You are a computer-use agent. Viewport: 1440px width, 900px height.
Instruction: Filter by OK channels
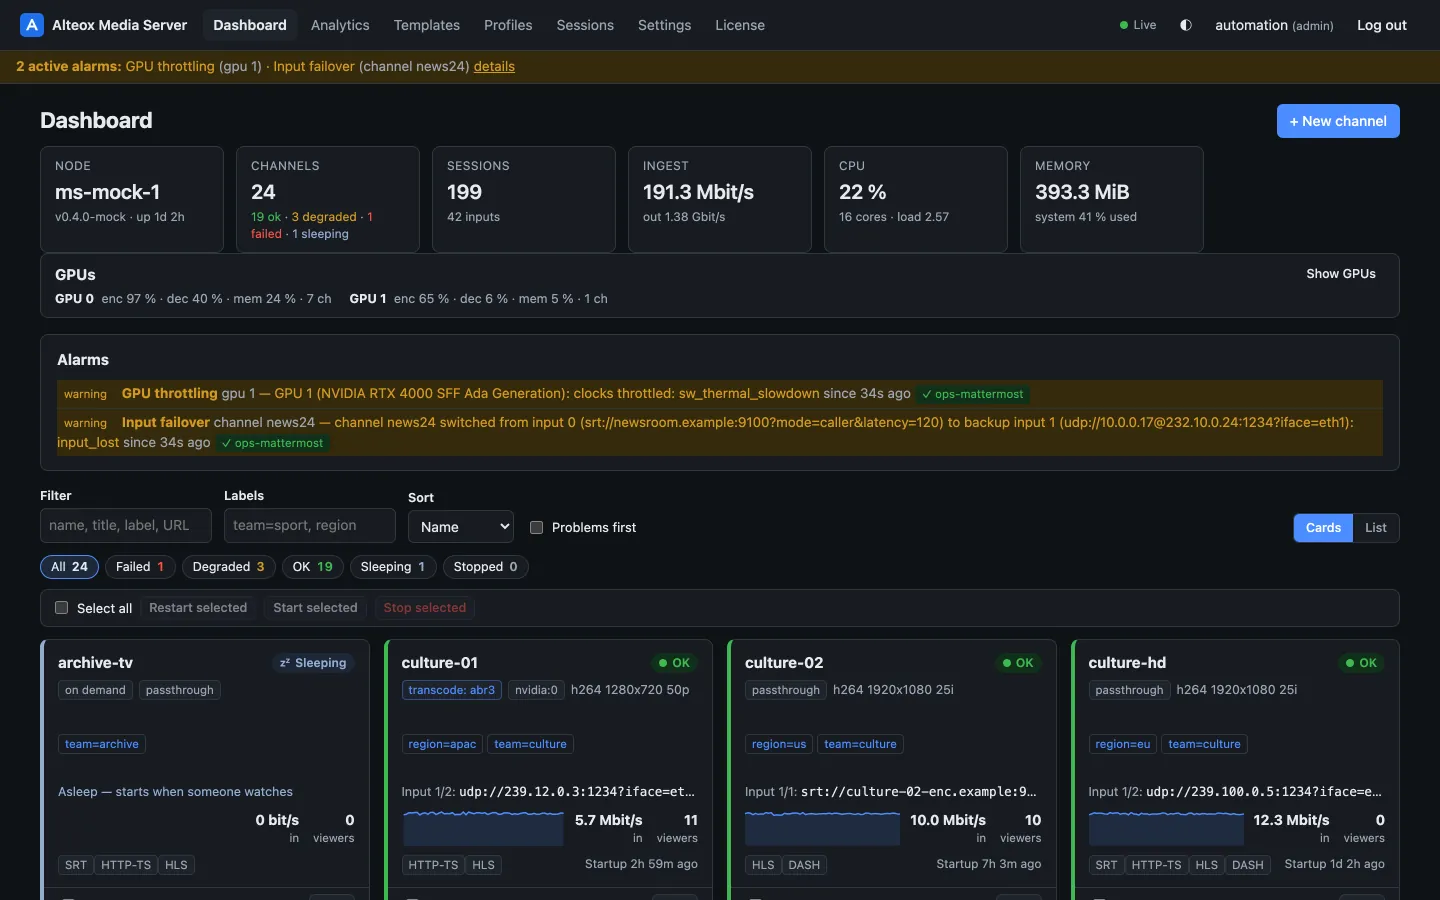tap(313, 567)
